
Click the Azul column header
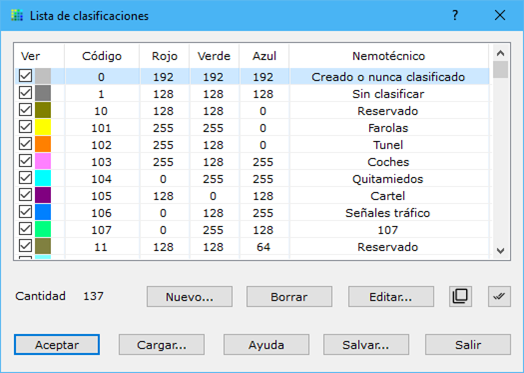[264, 56]
